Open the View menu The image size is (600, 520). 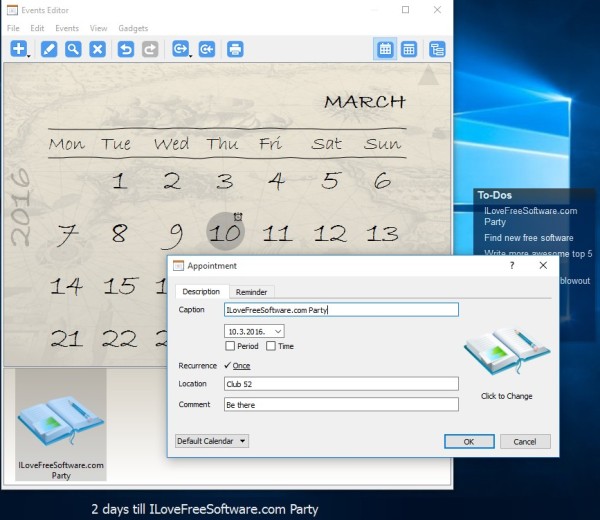pyautogui.click(x=98, y=28)
